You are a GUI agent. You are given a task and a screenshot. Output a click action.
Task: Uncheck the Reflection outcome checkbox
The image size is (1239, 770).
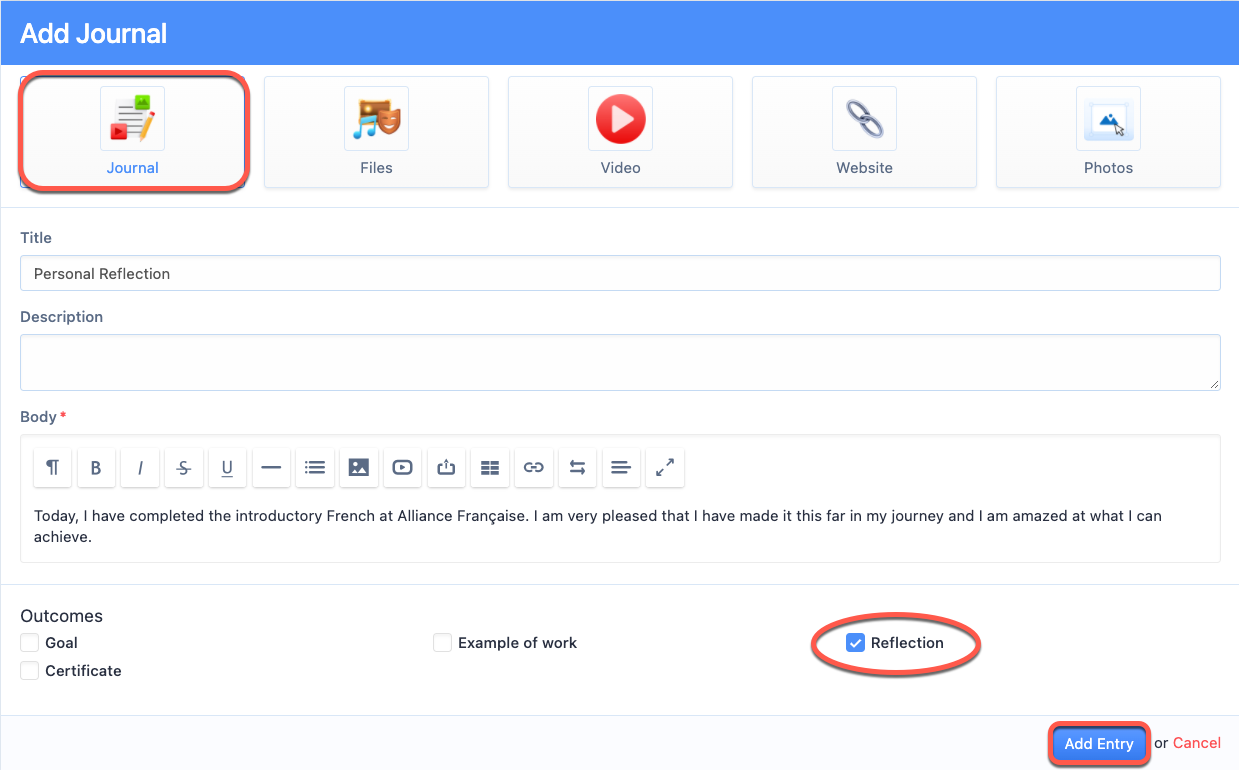tap(856, 643)
